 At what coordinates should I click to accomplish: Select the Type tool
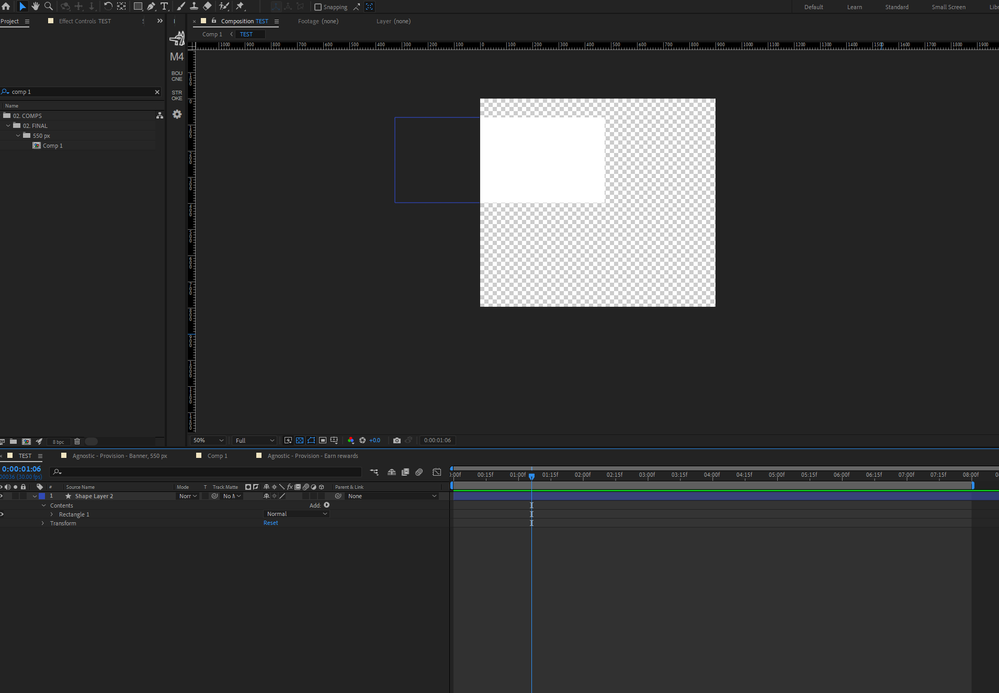pyautogui.click(x=164, y=6)
